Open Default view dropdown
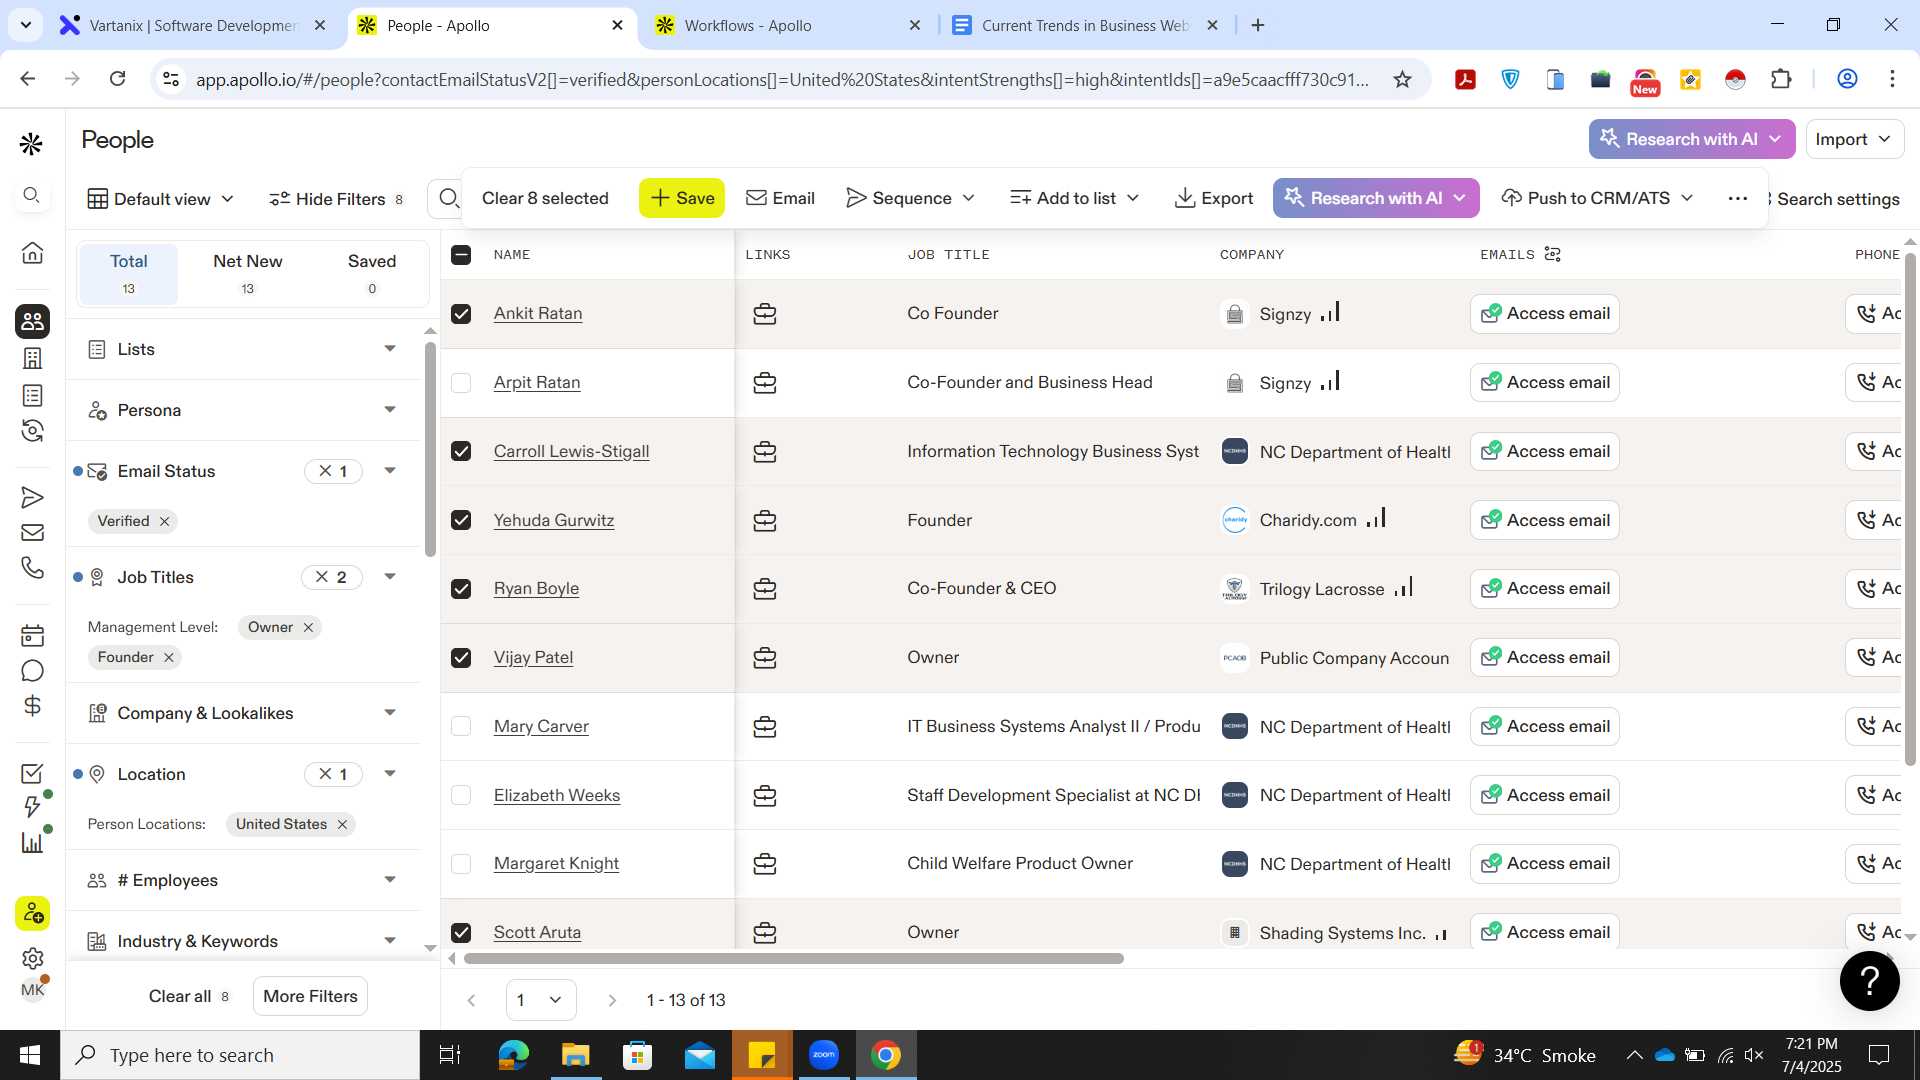1920x1080 pixels. 160,199
